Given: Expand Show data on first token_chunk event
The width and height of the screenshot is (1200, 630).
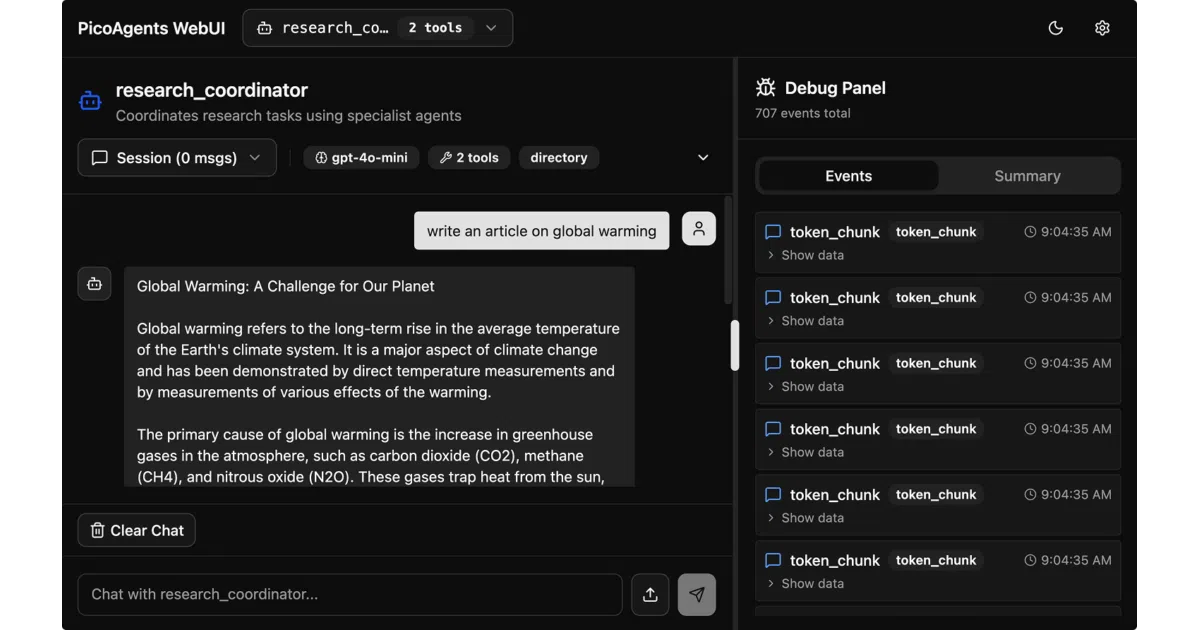Looking at the screenshot, I should (805, 255).
